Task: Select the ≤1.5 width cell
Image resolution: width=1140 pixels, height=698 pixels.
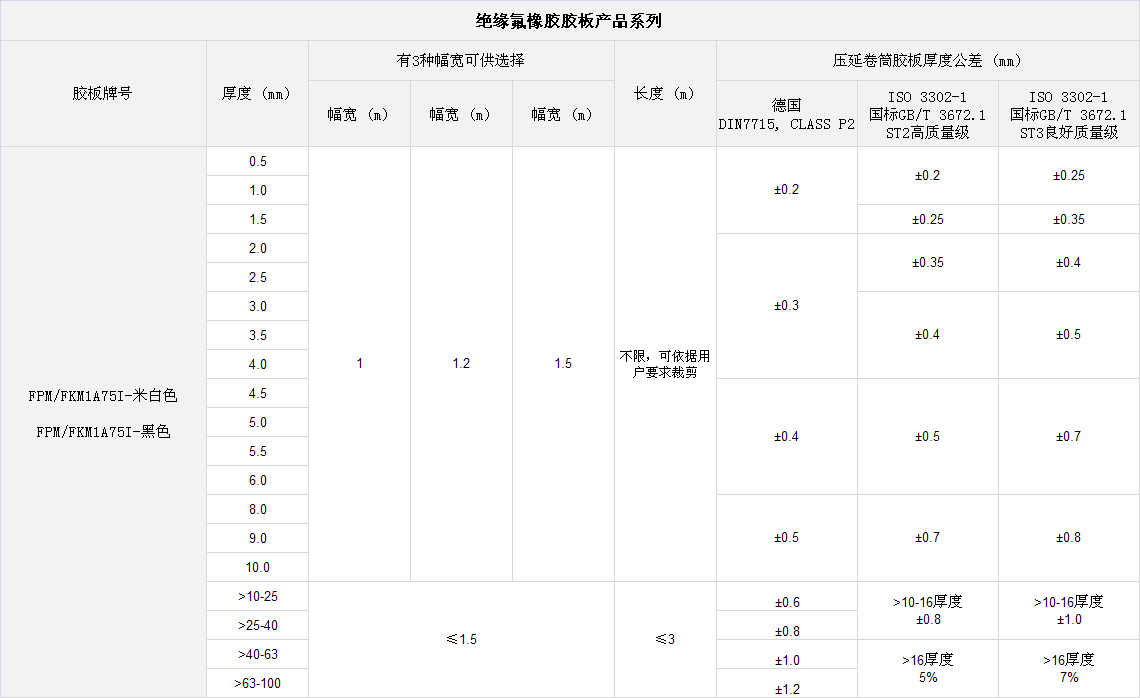Action: (460, 639)
